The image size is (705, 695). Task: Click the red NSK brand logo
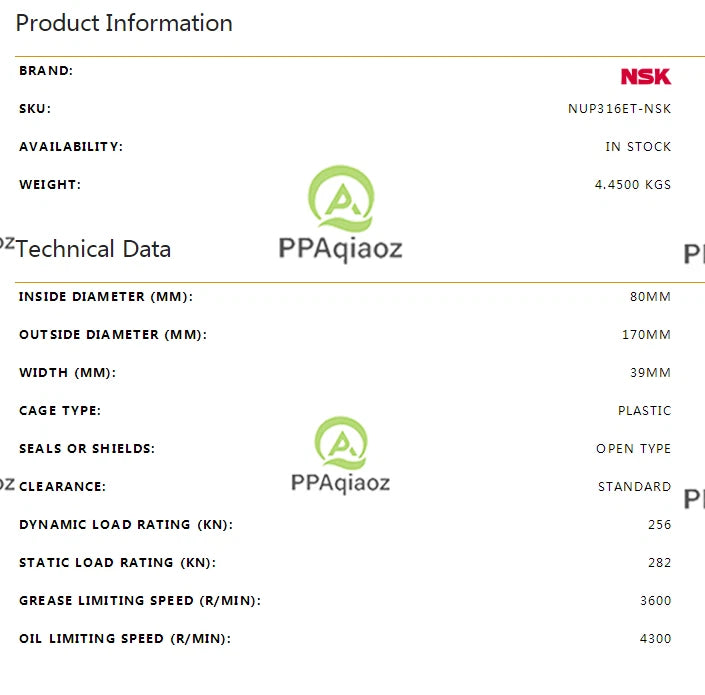[646, 76]
